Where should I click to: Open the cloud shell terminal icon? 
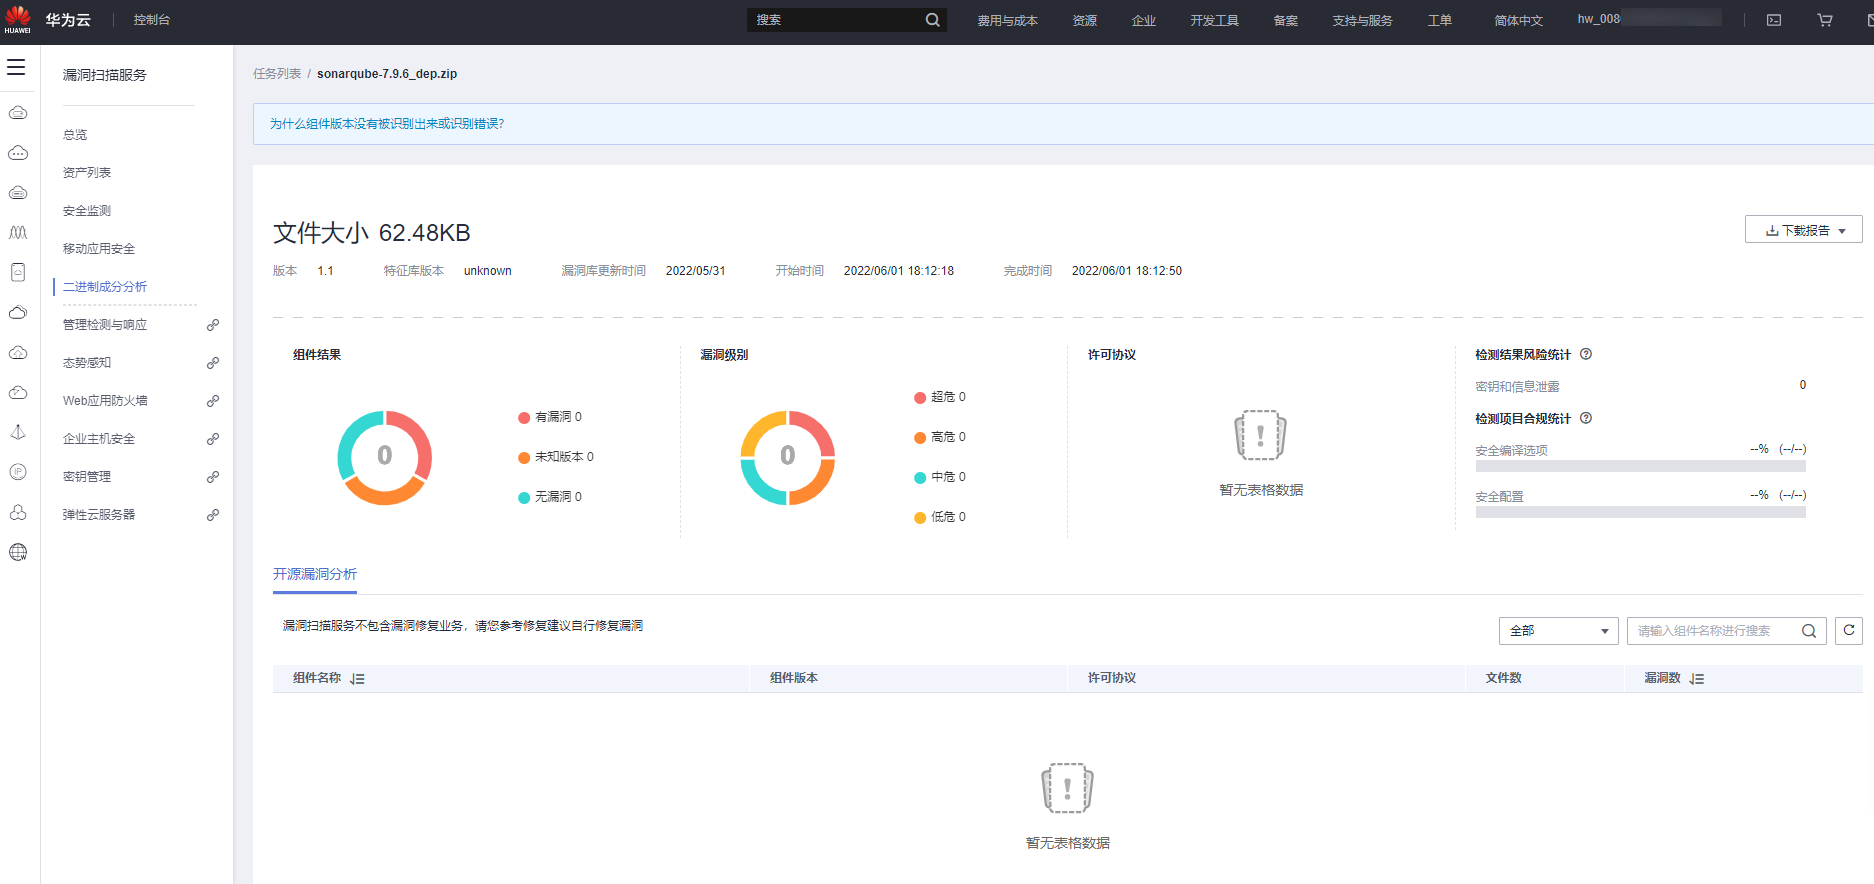pos(1774,20)
